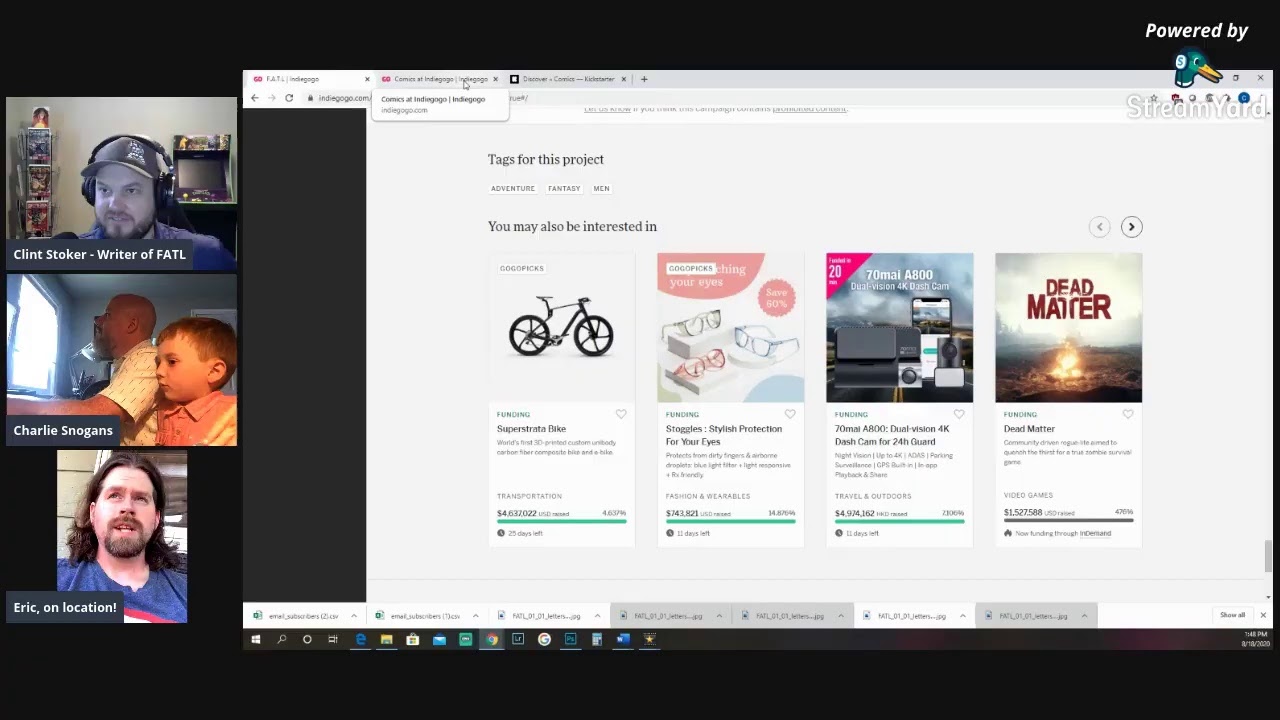Screen dimensions: 1280x720
Task: Save the Dead Matter campaign with heart
Action: point(1128,414)
